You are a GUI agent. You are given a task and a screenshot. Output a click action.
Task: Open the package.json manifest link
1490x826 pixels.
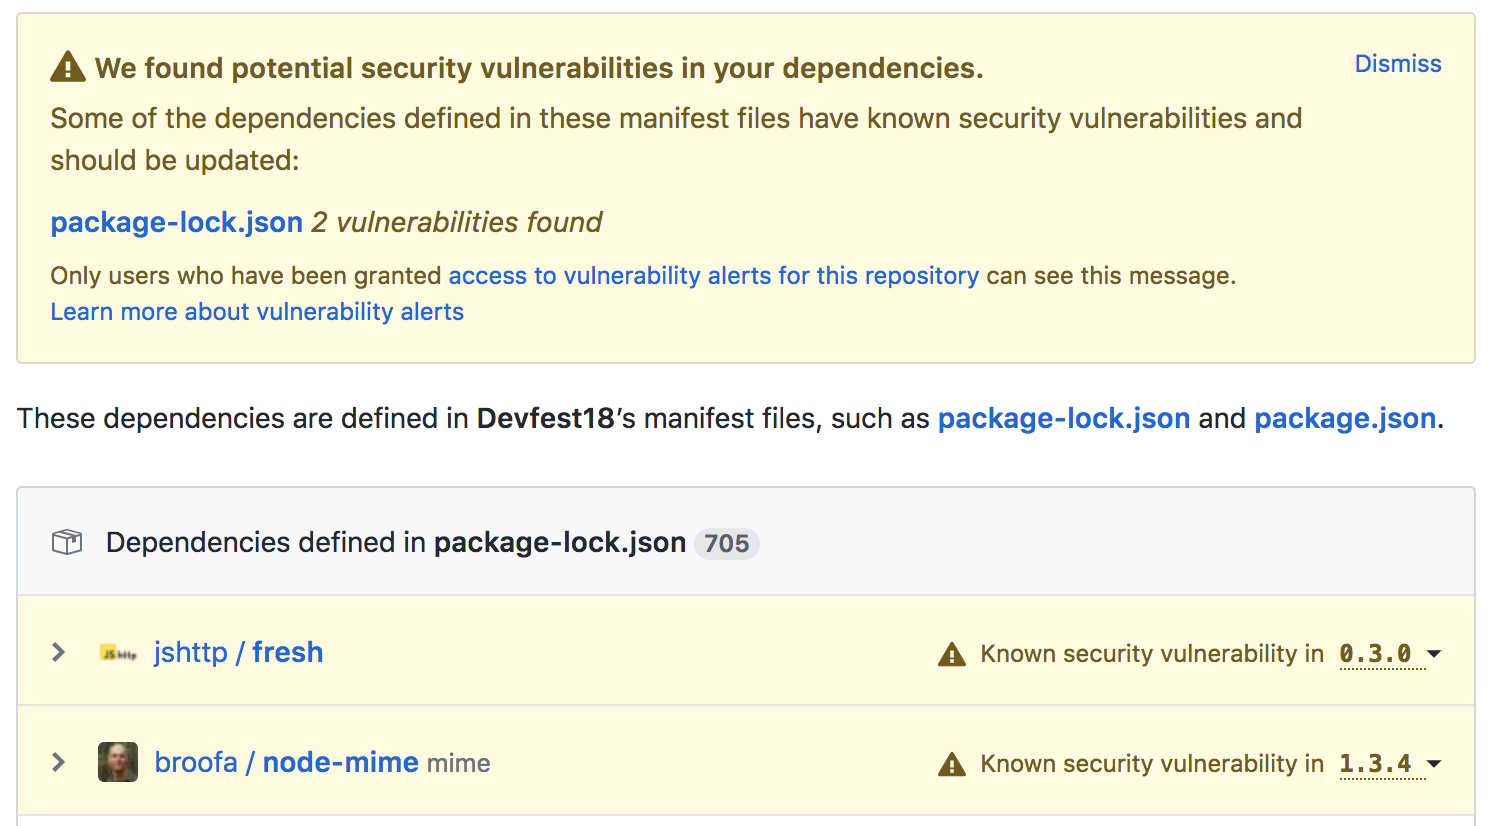(x=1344, y=418)
